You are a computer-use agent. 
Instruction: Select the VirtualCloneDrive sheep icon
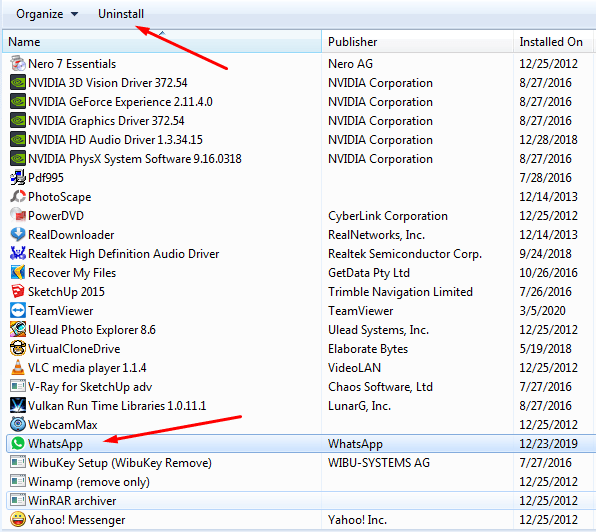(x=18, y=348)
